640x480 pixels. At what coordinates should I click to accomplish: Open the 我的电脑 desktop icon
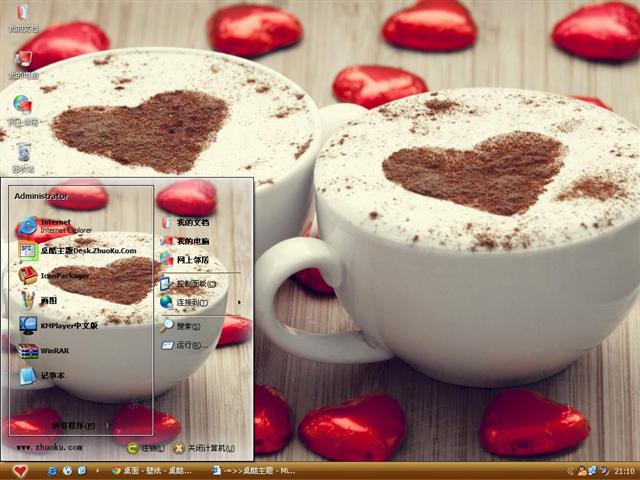pos(23,64)
